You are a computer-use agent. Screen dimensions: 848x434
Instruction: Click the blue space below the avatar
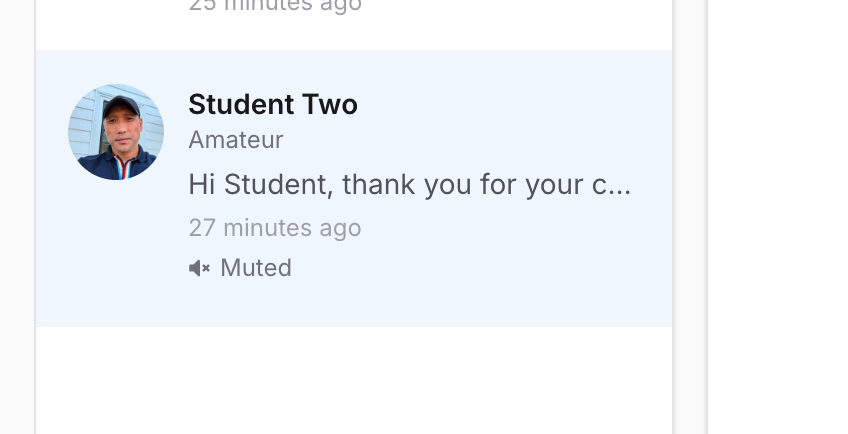coord(116,250)
